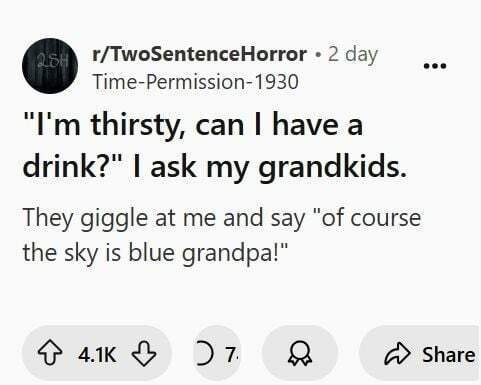Click the curved share arrow icon

397,354
